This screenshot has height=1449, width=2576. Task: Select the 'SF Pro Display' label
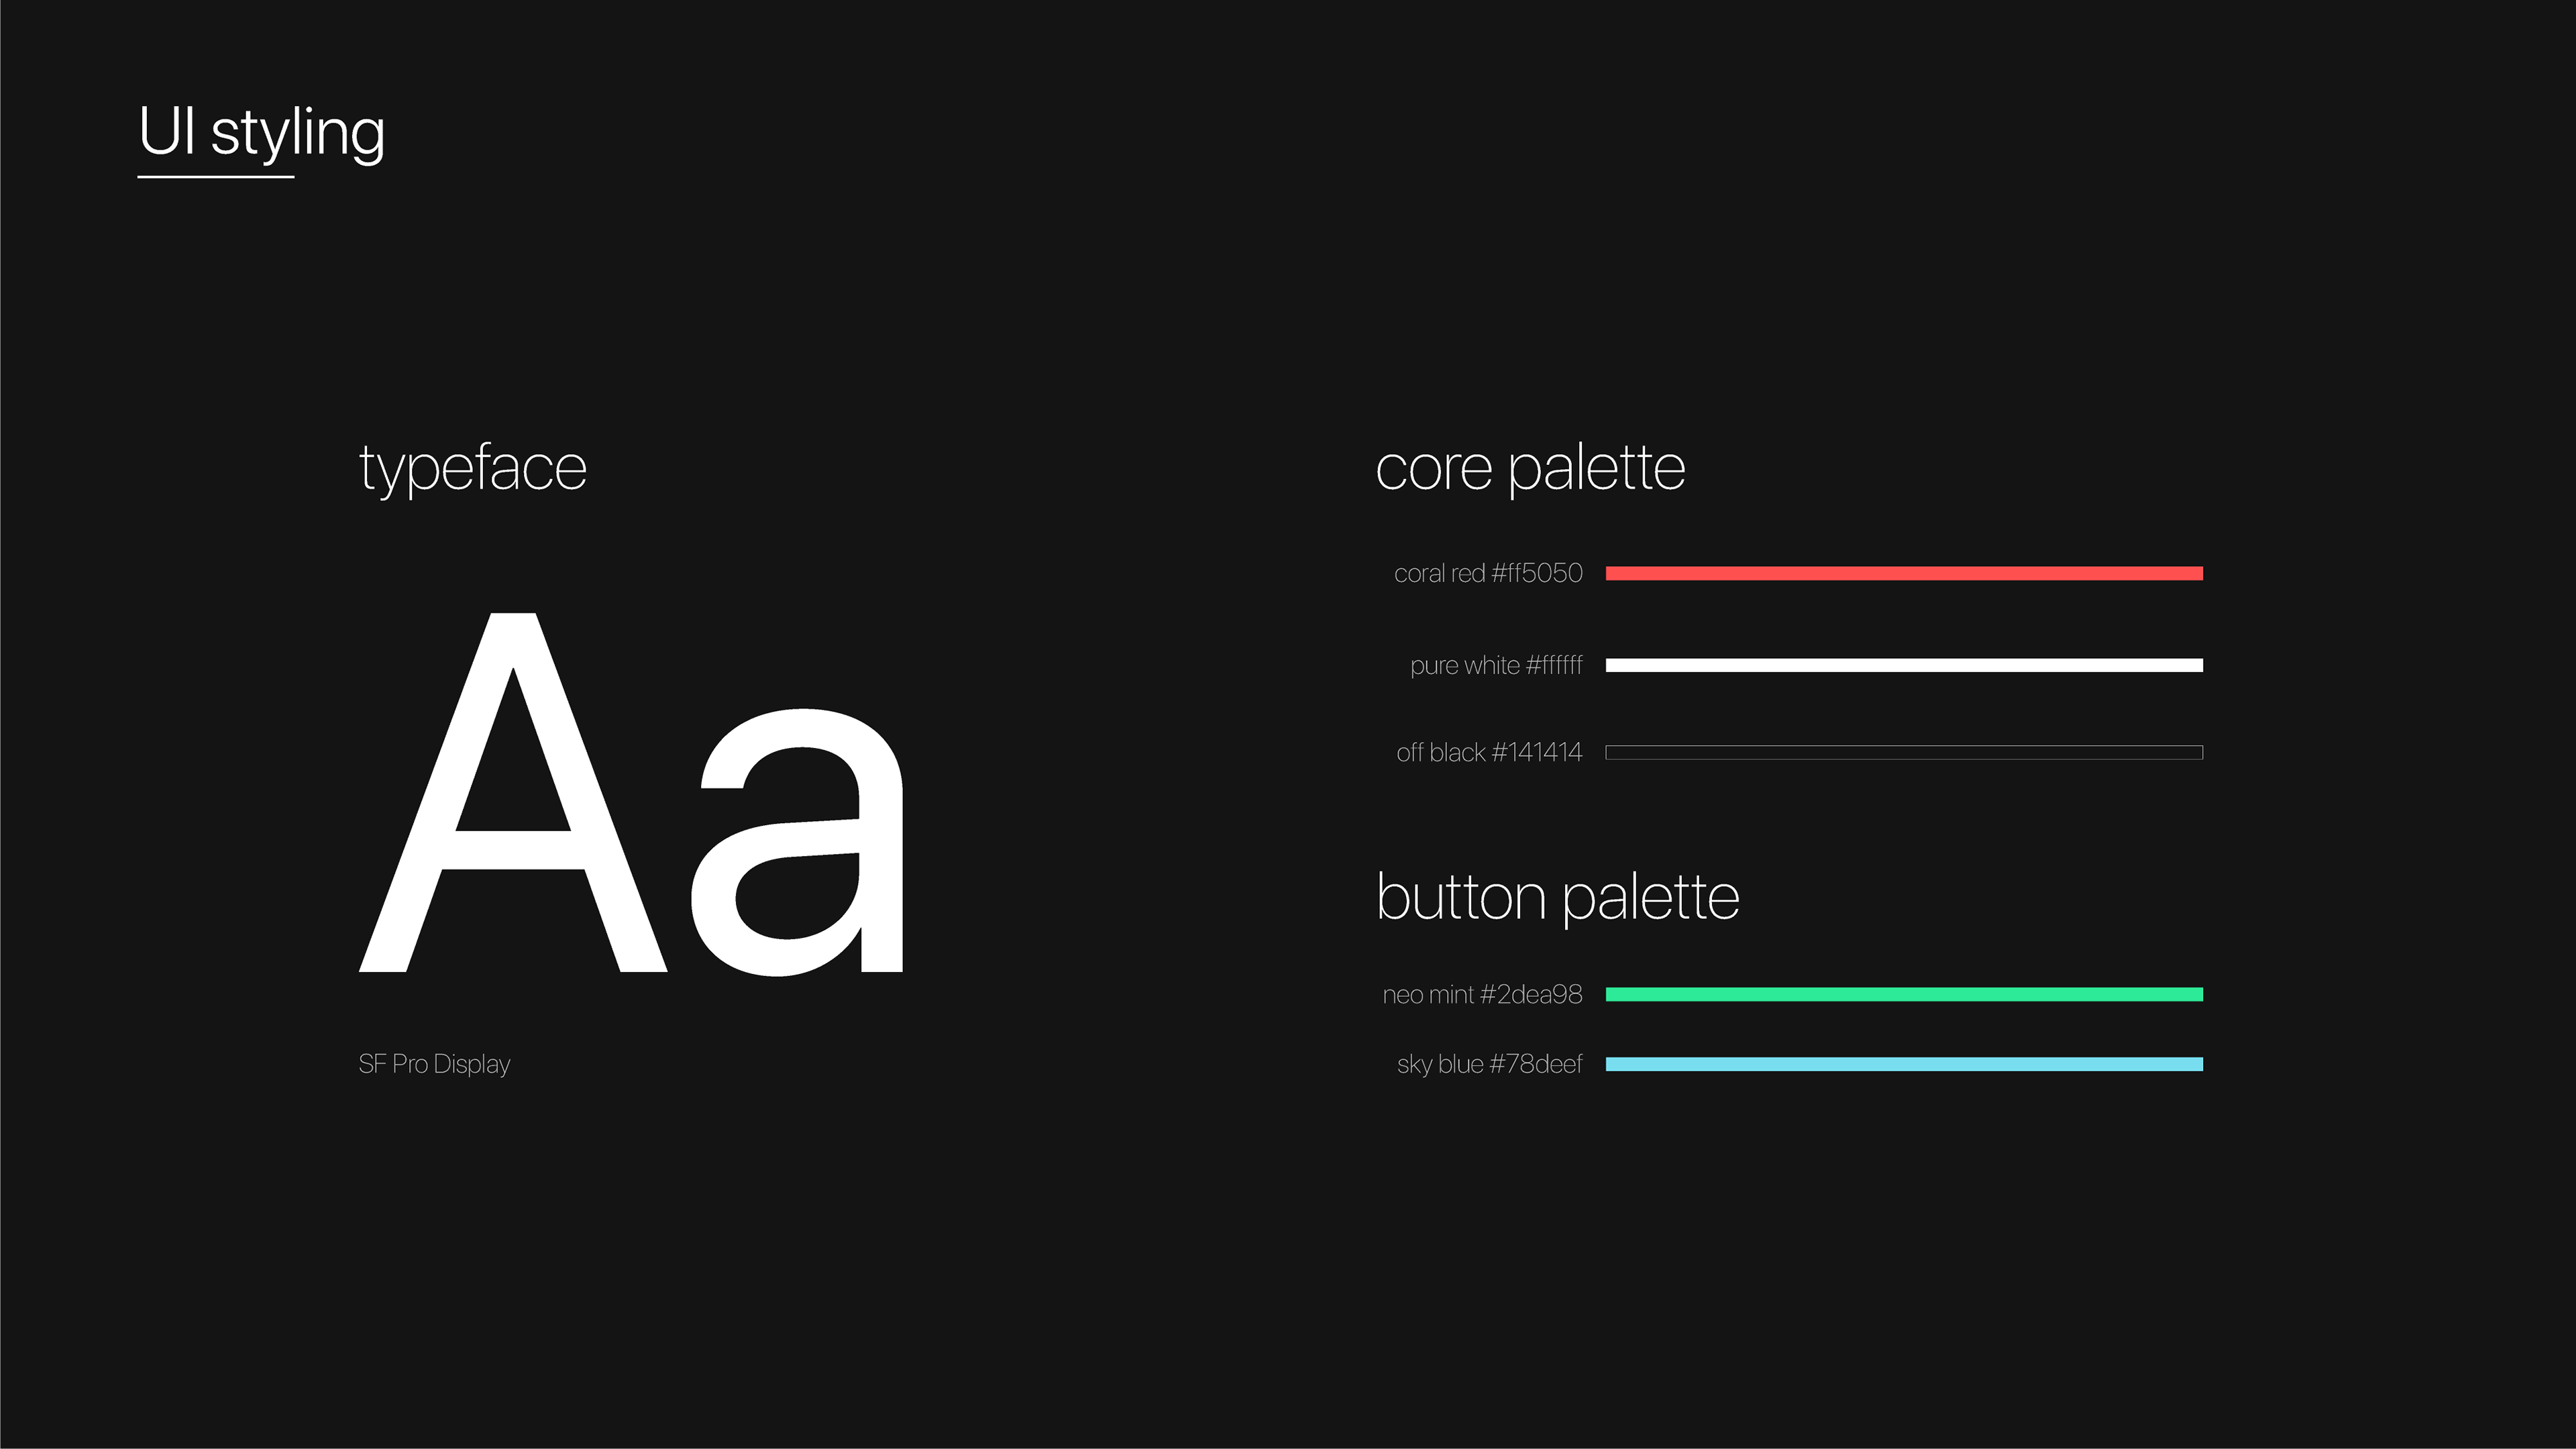pos(434,1064)
